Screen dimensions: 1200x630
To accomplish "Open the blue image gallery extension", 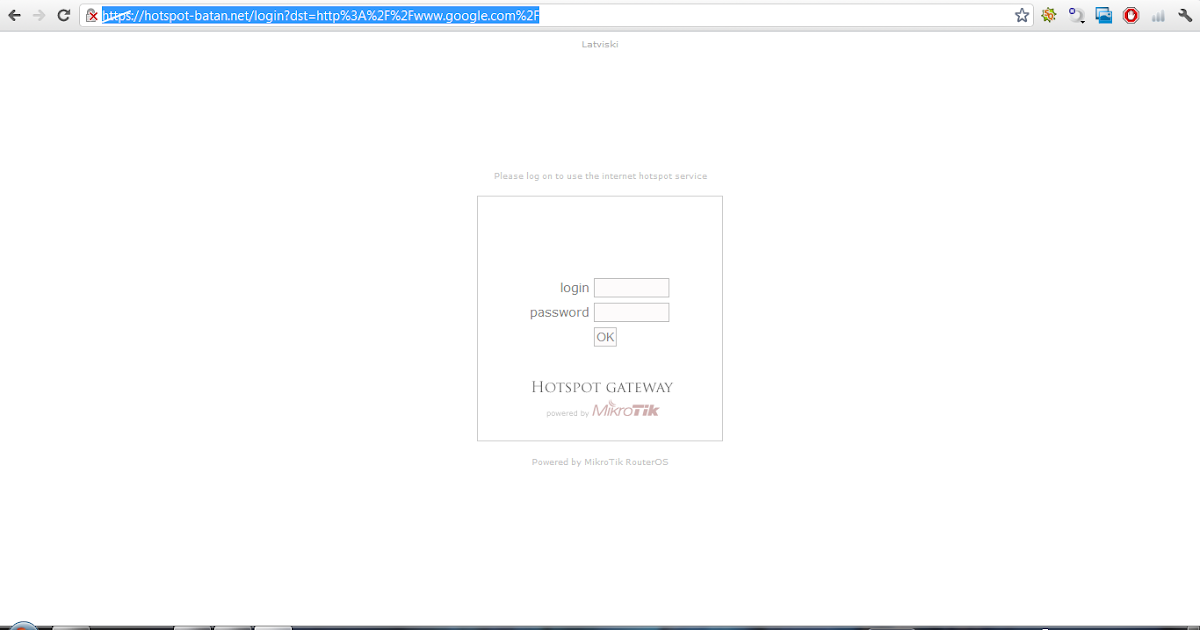I will click(x=1104, y=15).
